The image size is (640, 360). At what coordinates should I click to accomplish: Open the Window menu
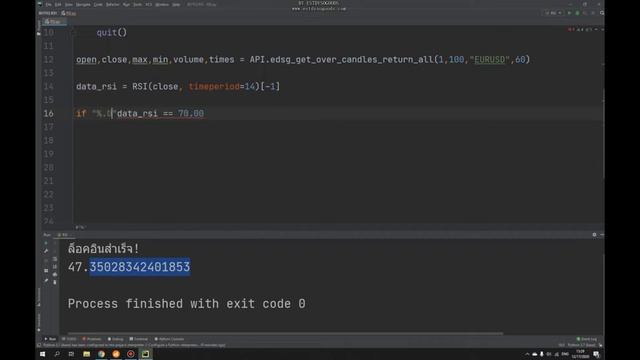pyautogui.click(x=162, y=4)
